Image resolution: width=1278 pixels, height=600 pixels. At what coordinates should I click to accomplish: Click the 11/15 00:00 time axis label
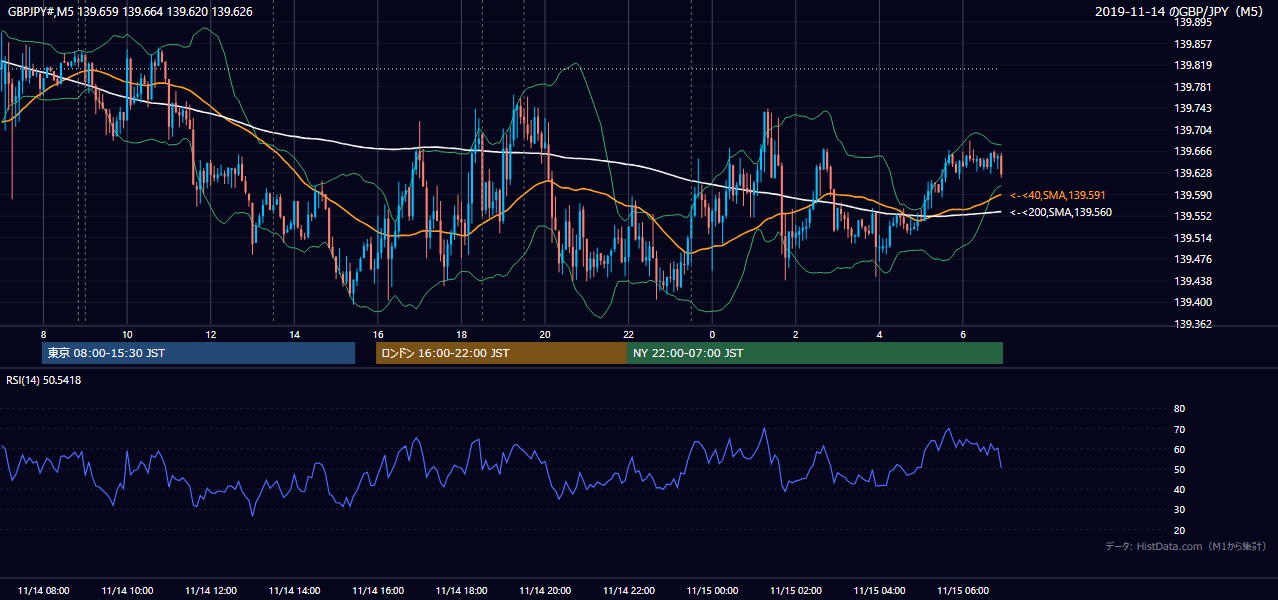point(712,591)
